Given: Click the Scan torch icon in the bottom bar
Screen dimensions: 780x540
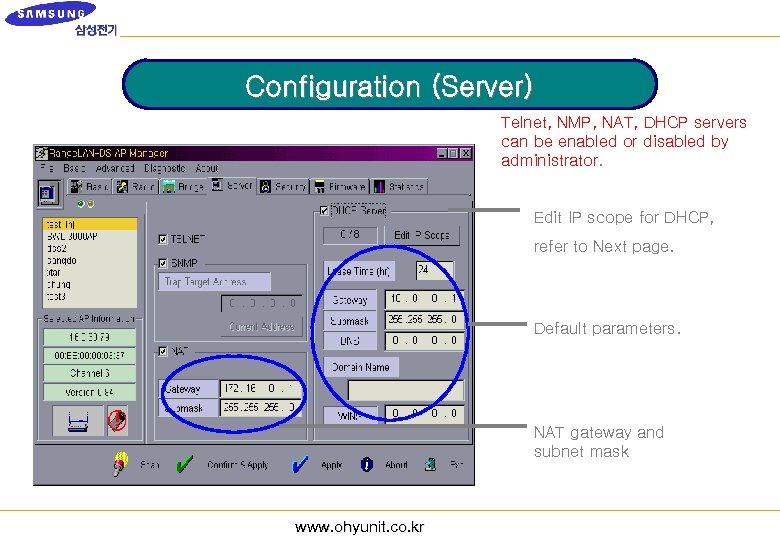Looking at the screenshot, I should point(120,464).
